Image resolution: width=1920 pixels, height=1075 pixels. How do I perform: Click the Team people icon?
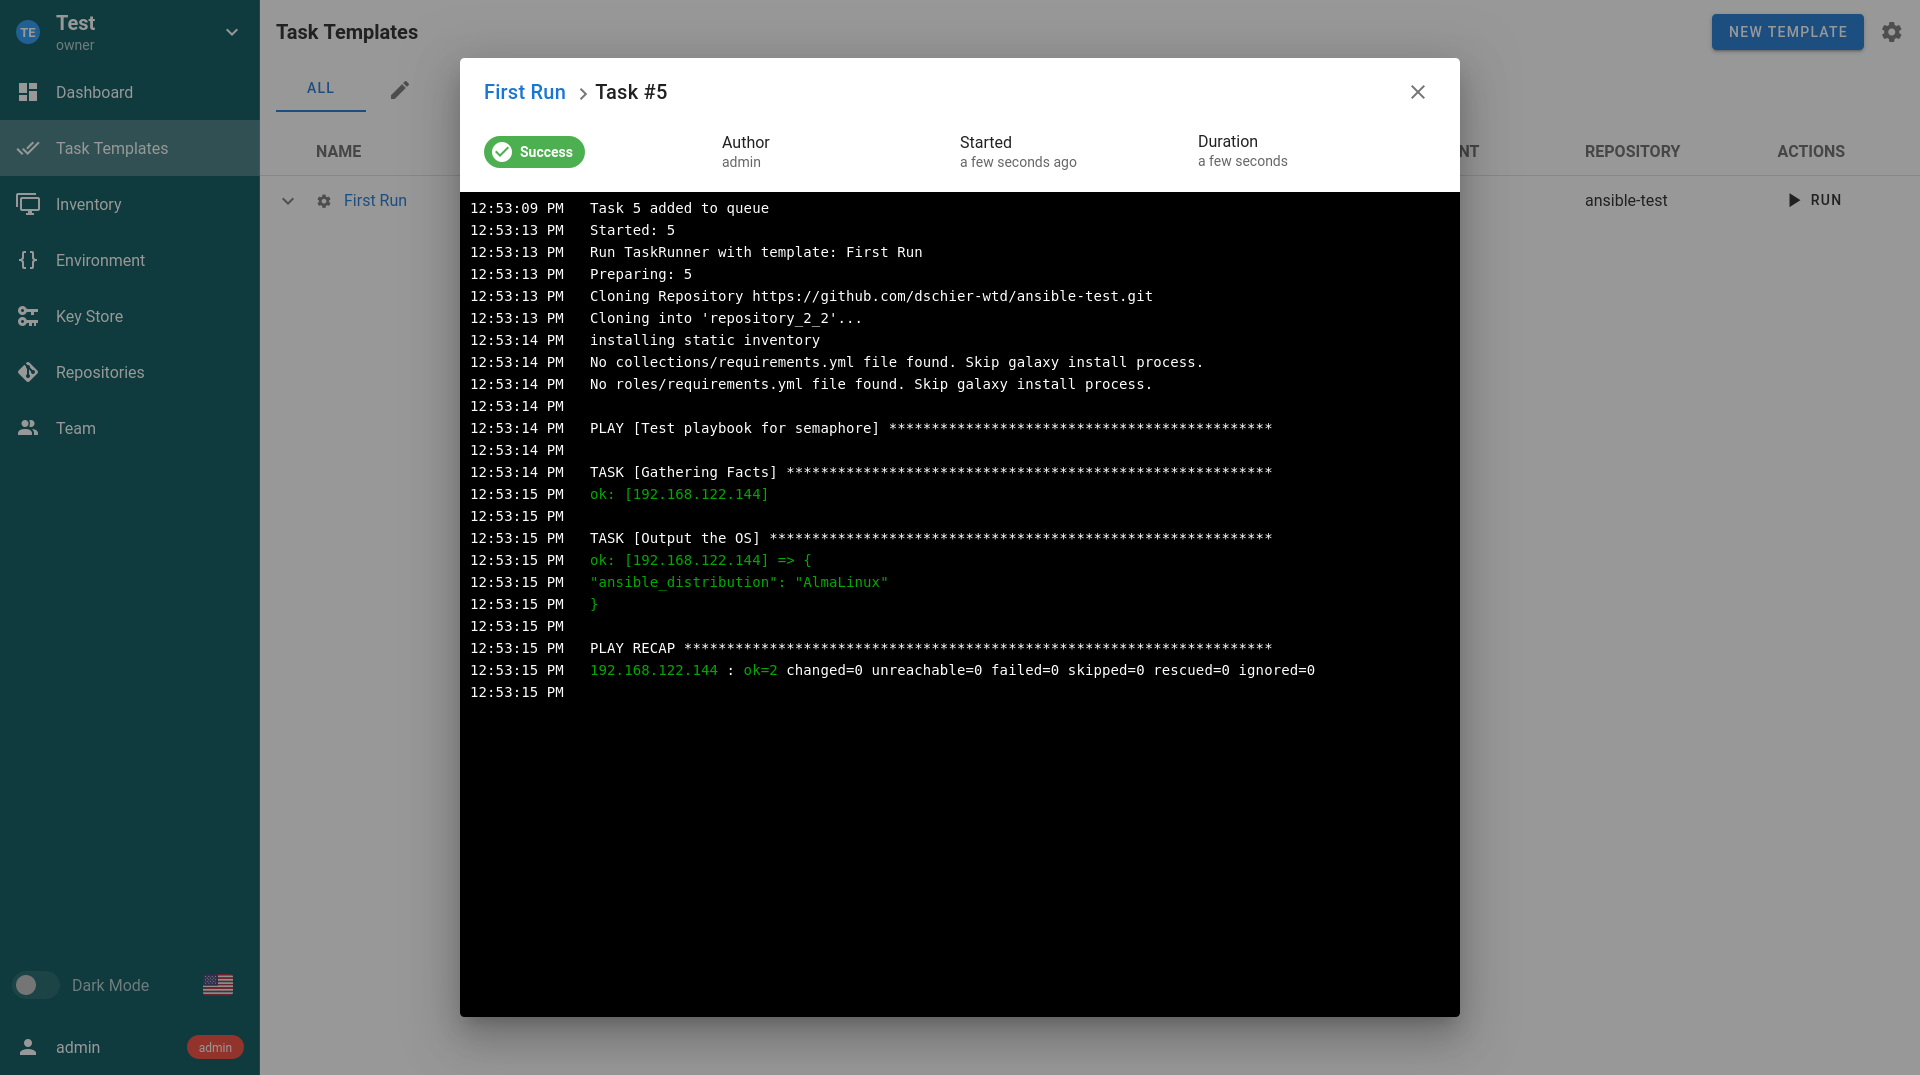pyautogui.click(x=28, y=428)
